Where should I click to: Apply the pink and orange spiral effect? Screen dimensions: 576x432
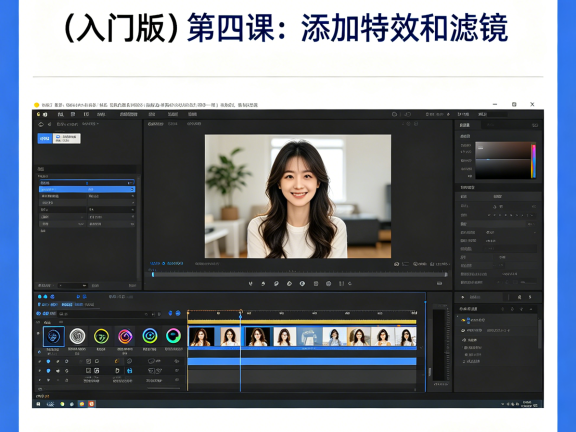pos(125,336)
